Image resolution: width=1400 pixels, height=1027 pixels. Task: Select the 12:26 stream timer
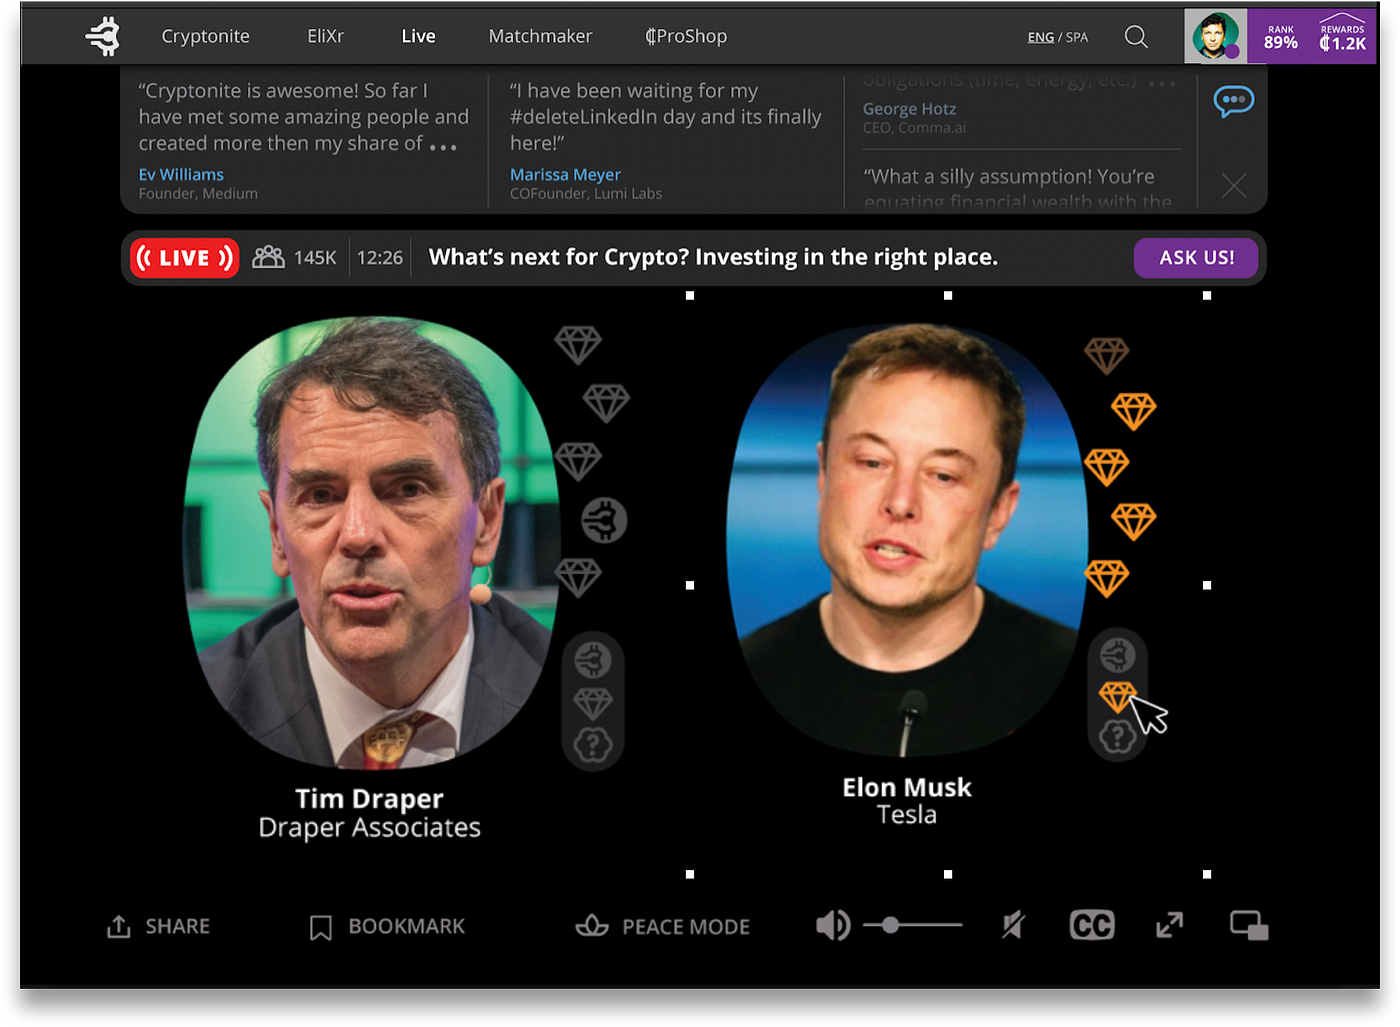[380, 258]
